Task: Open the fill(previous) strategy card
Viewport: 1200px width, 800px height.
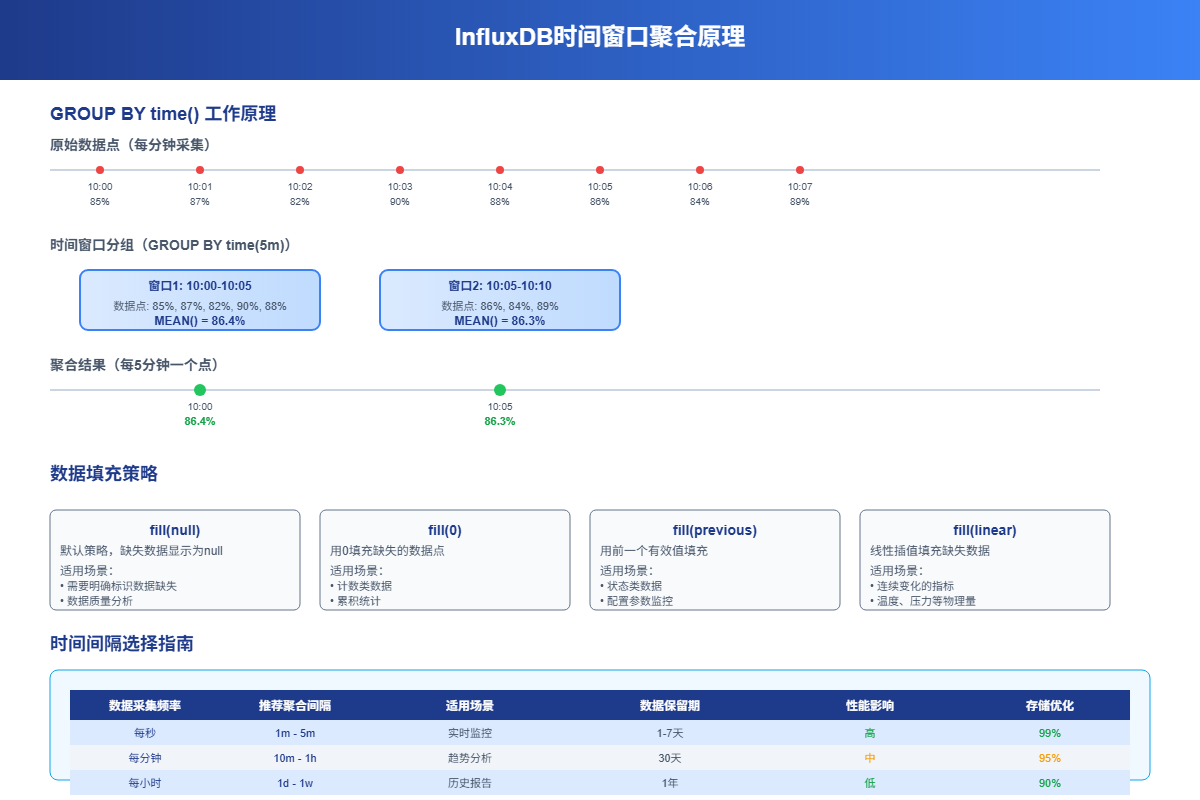Action: [715, 560]
